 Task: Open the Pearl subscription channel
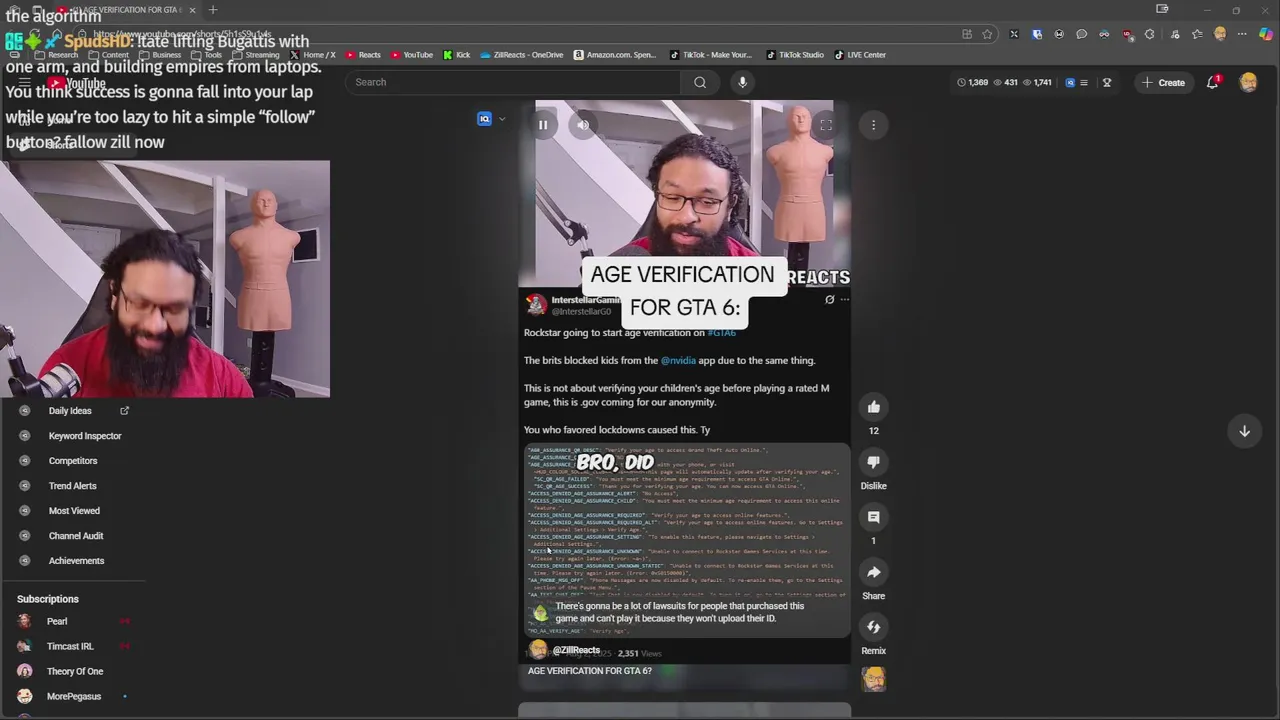[x=57, y=621]
